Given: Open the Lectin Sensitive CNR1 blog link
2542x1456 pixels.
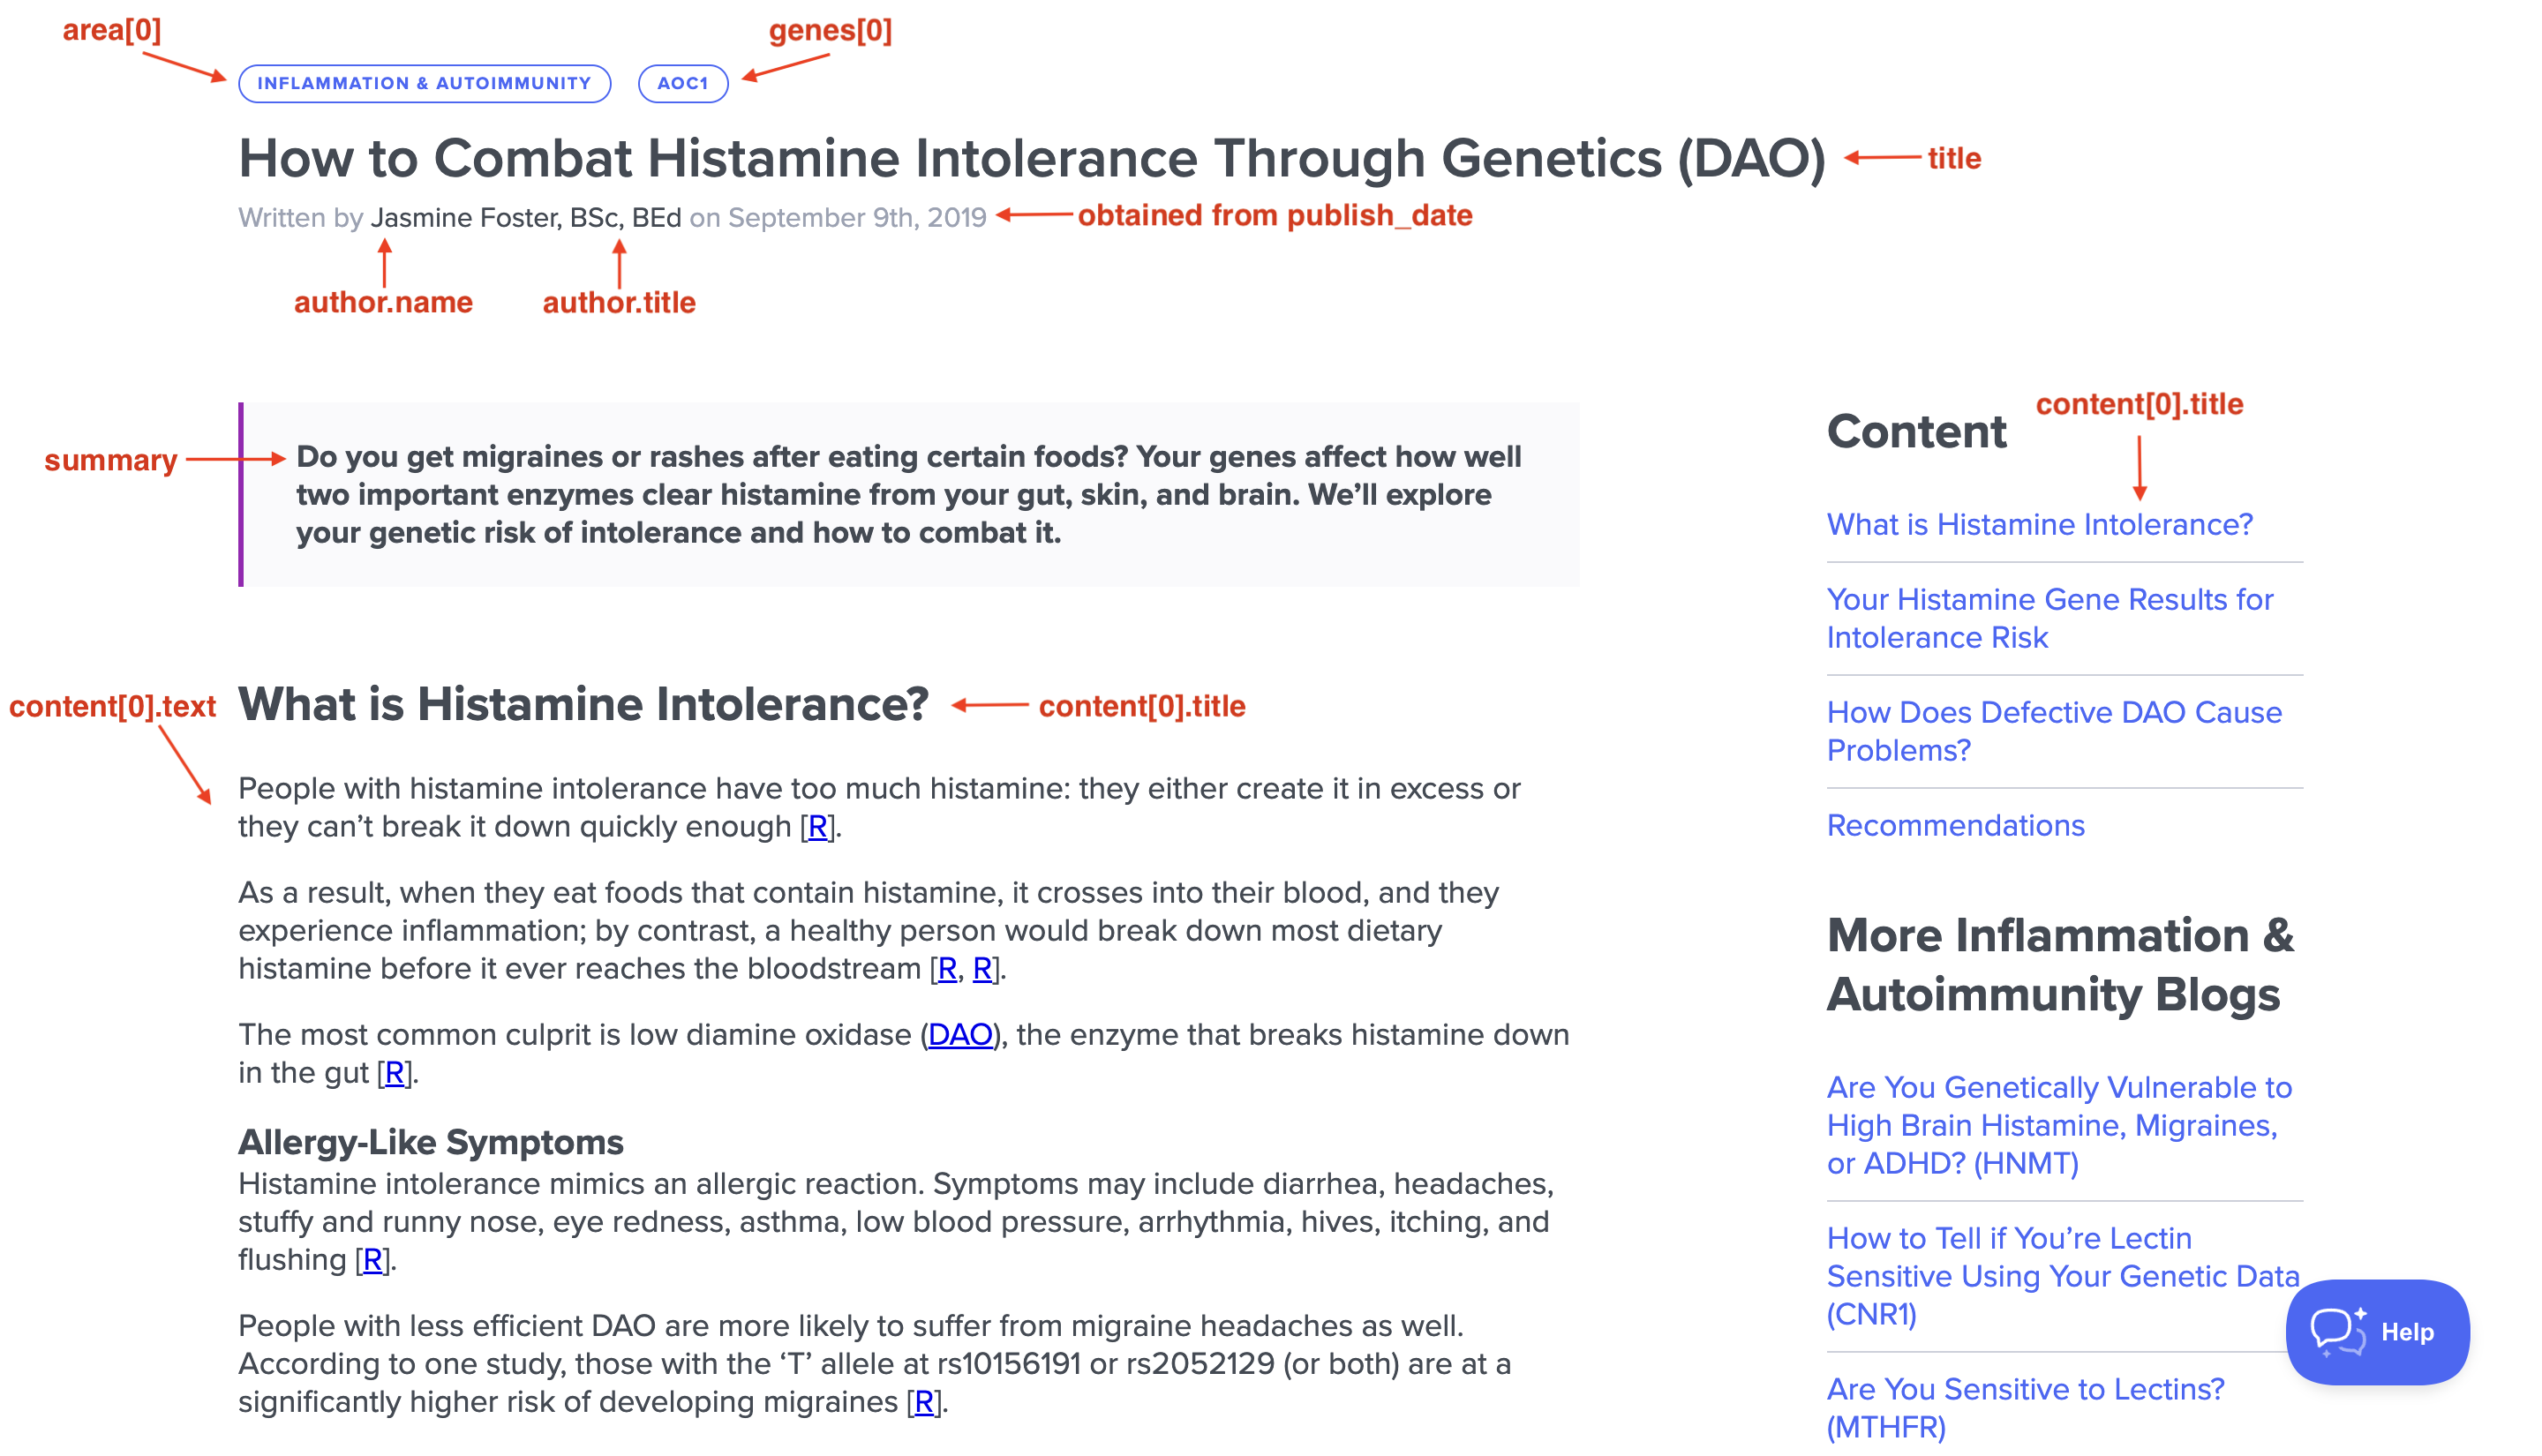Looking at the screenshot, I should pos(2062,1276).
